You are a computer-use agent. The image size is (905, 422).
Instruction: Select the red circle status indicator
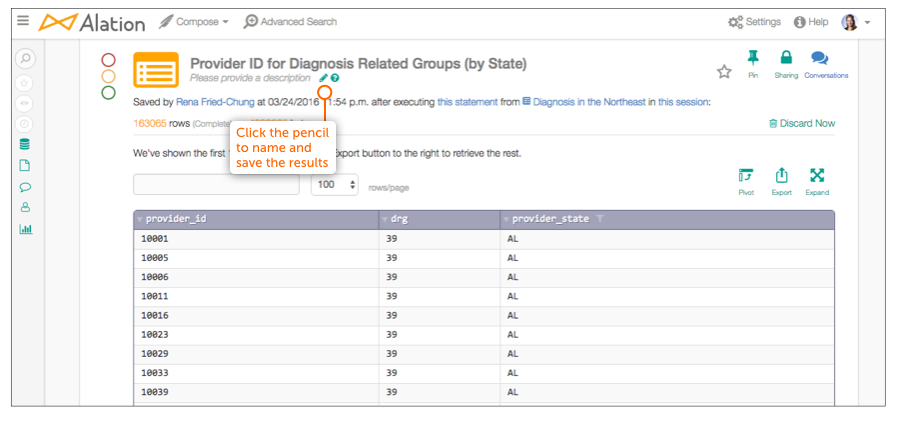(109, 60)
